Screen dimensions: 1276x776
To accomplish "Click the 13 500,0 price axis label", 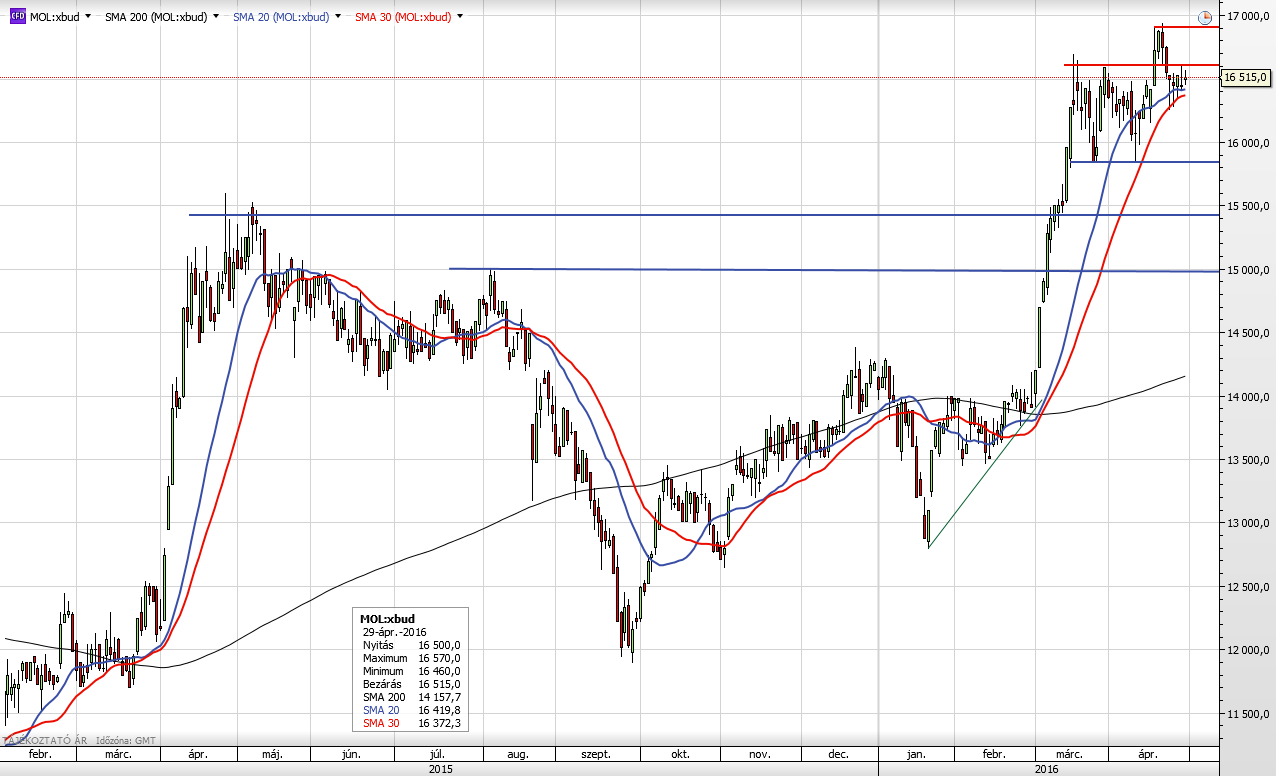I will [x=1248, y=460].
